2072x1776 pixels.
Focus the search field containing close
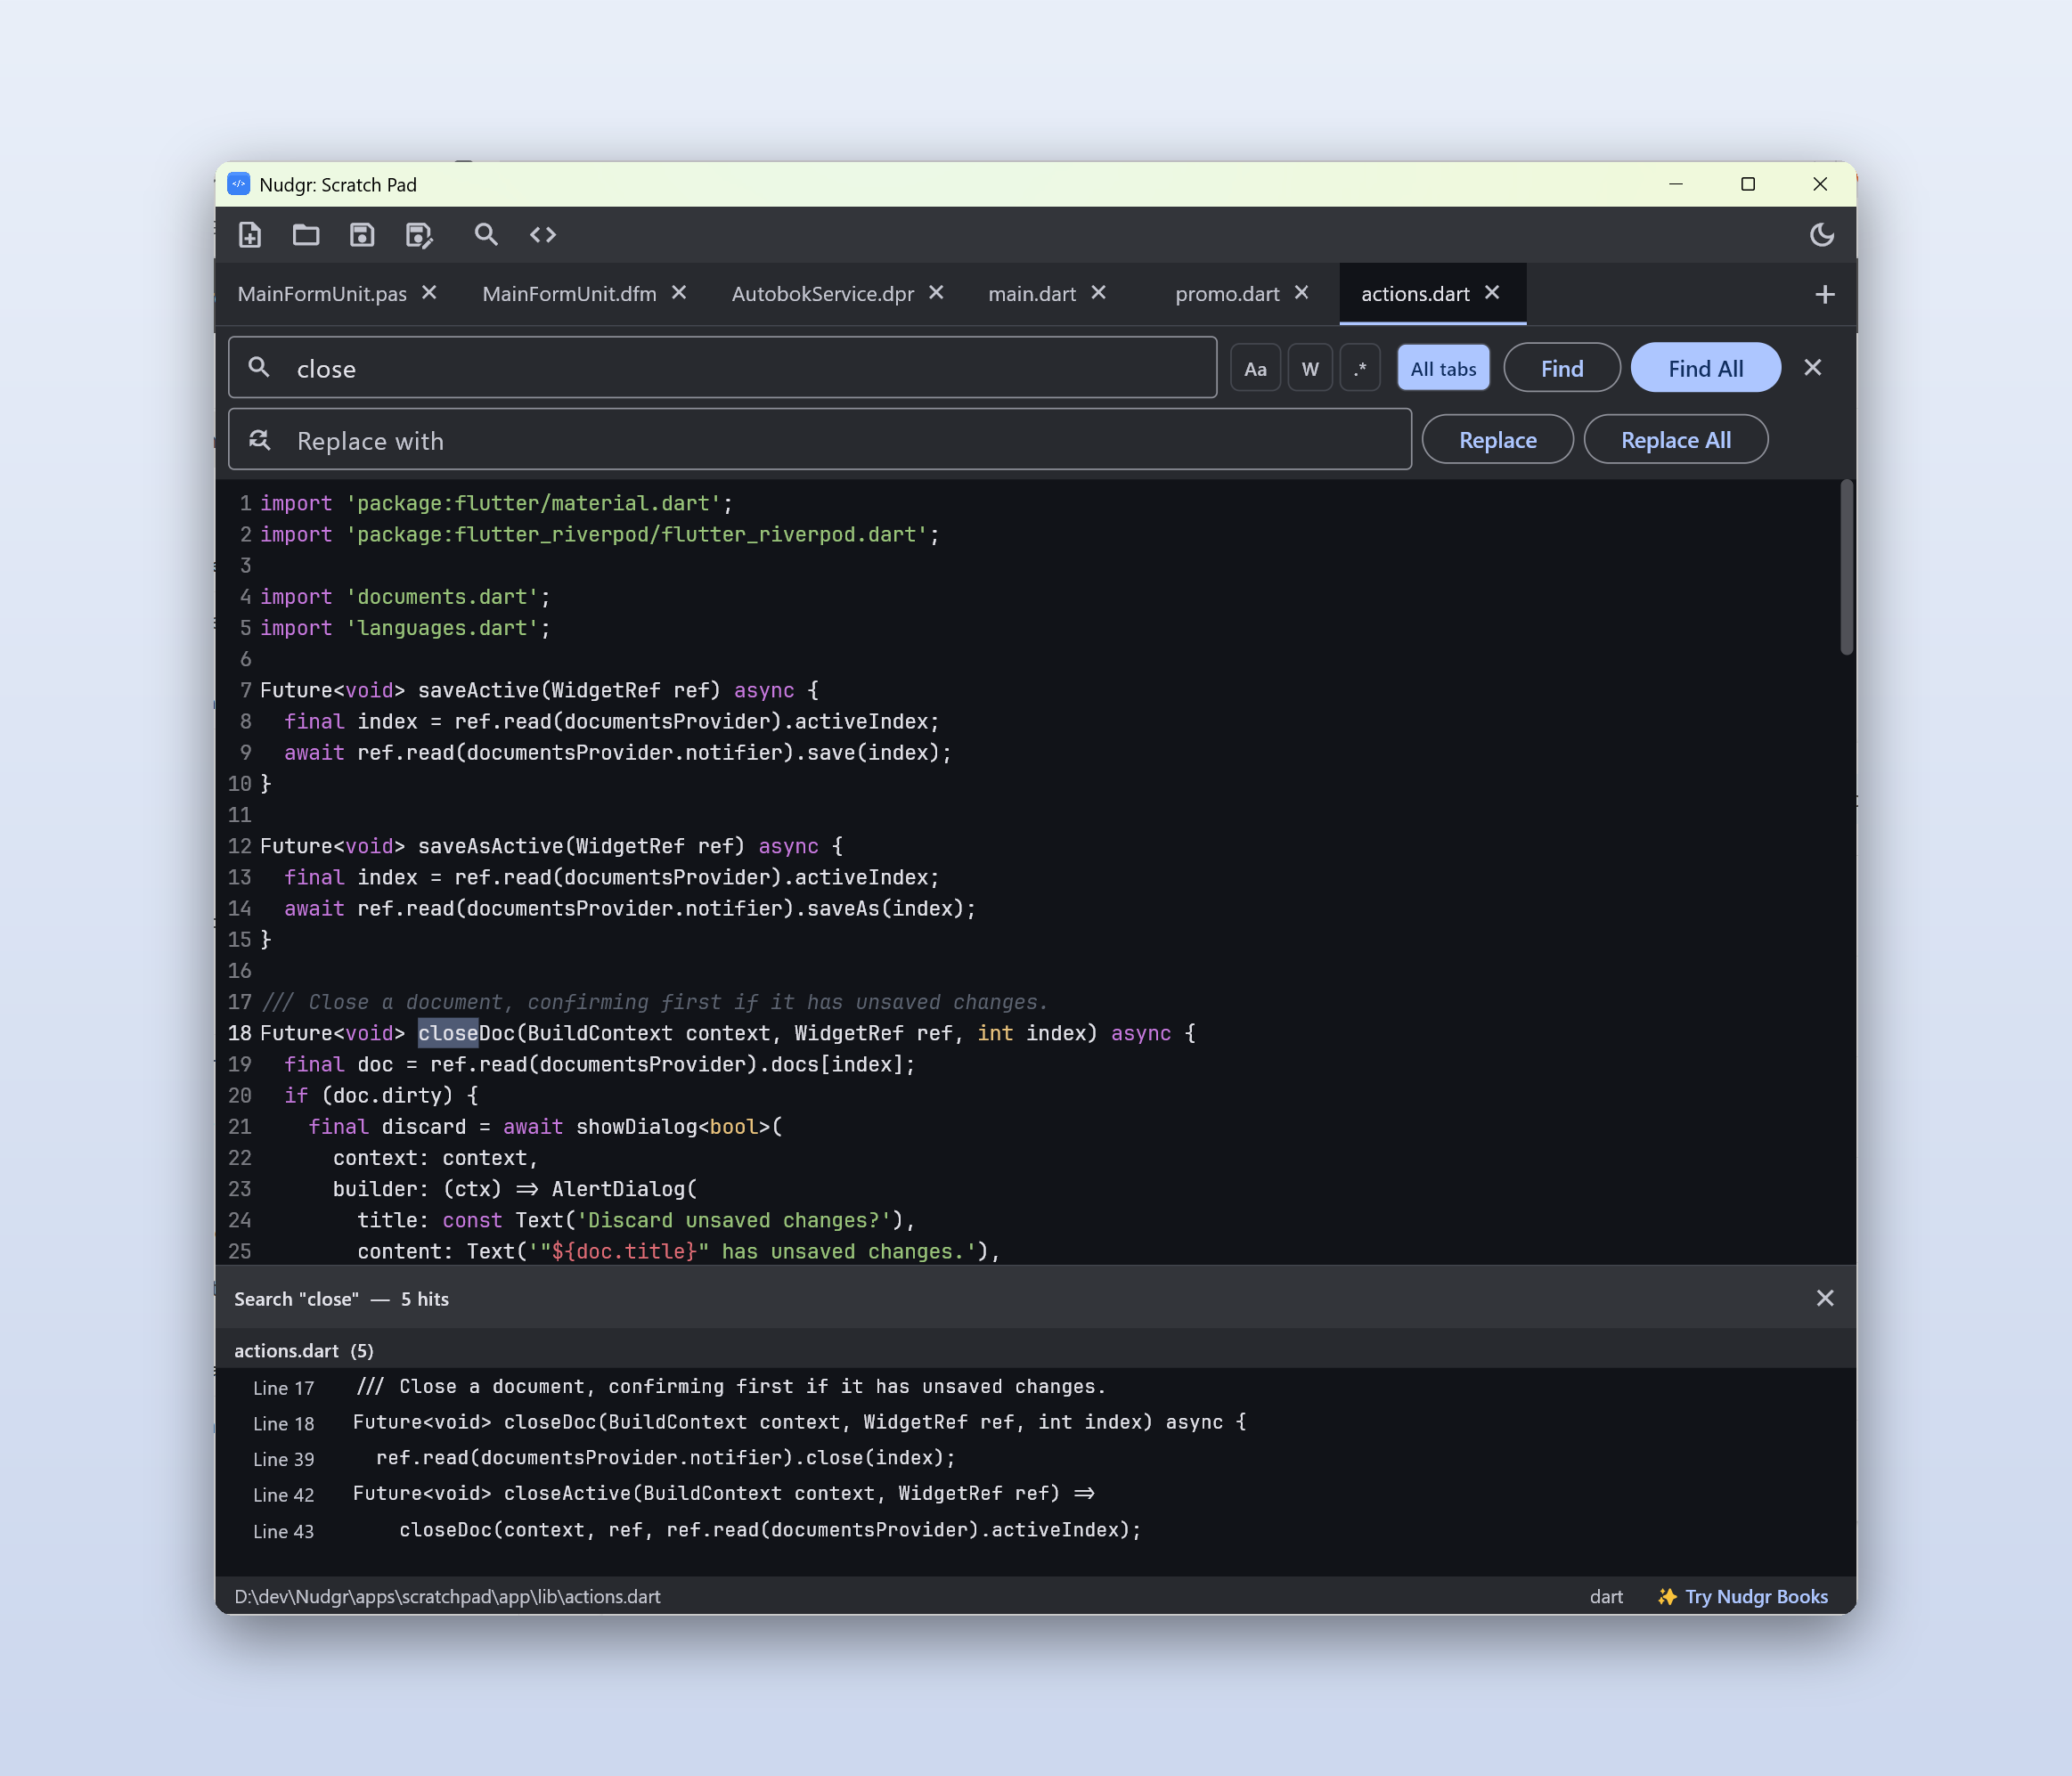pyautogui.click(x=722, y=368)
